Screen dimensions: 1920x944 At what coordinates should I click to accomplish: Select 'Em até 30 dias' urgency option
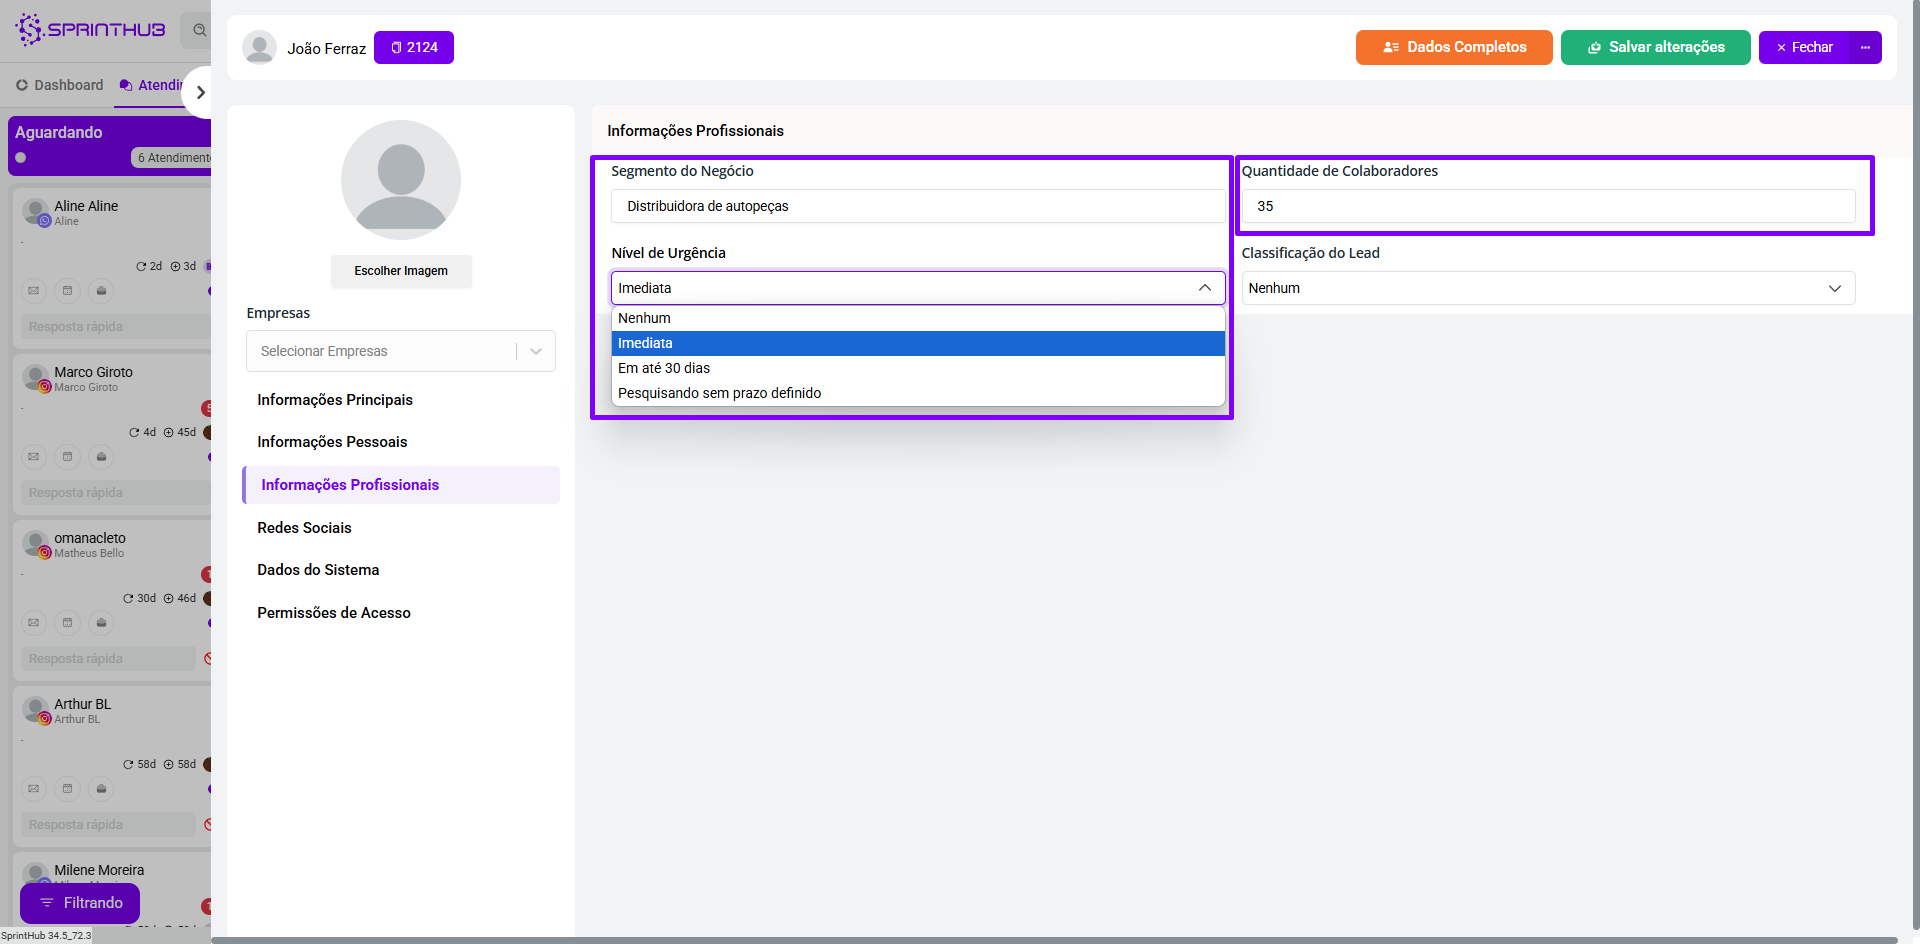coord(664,368)
